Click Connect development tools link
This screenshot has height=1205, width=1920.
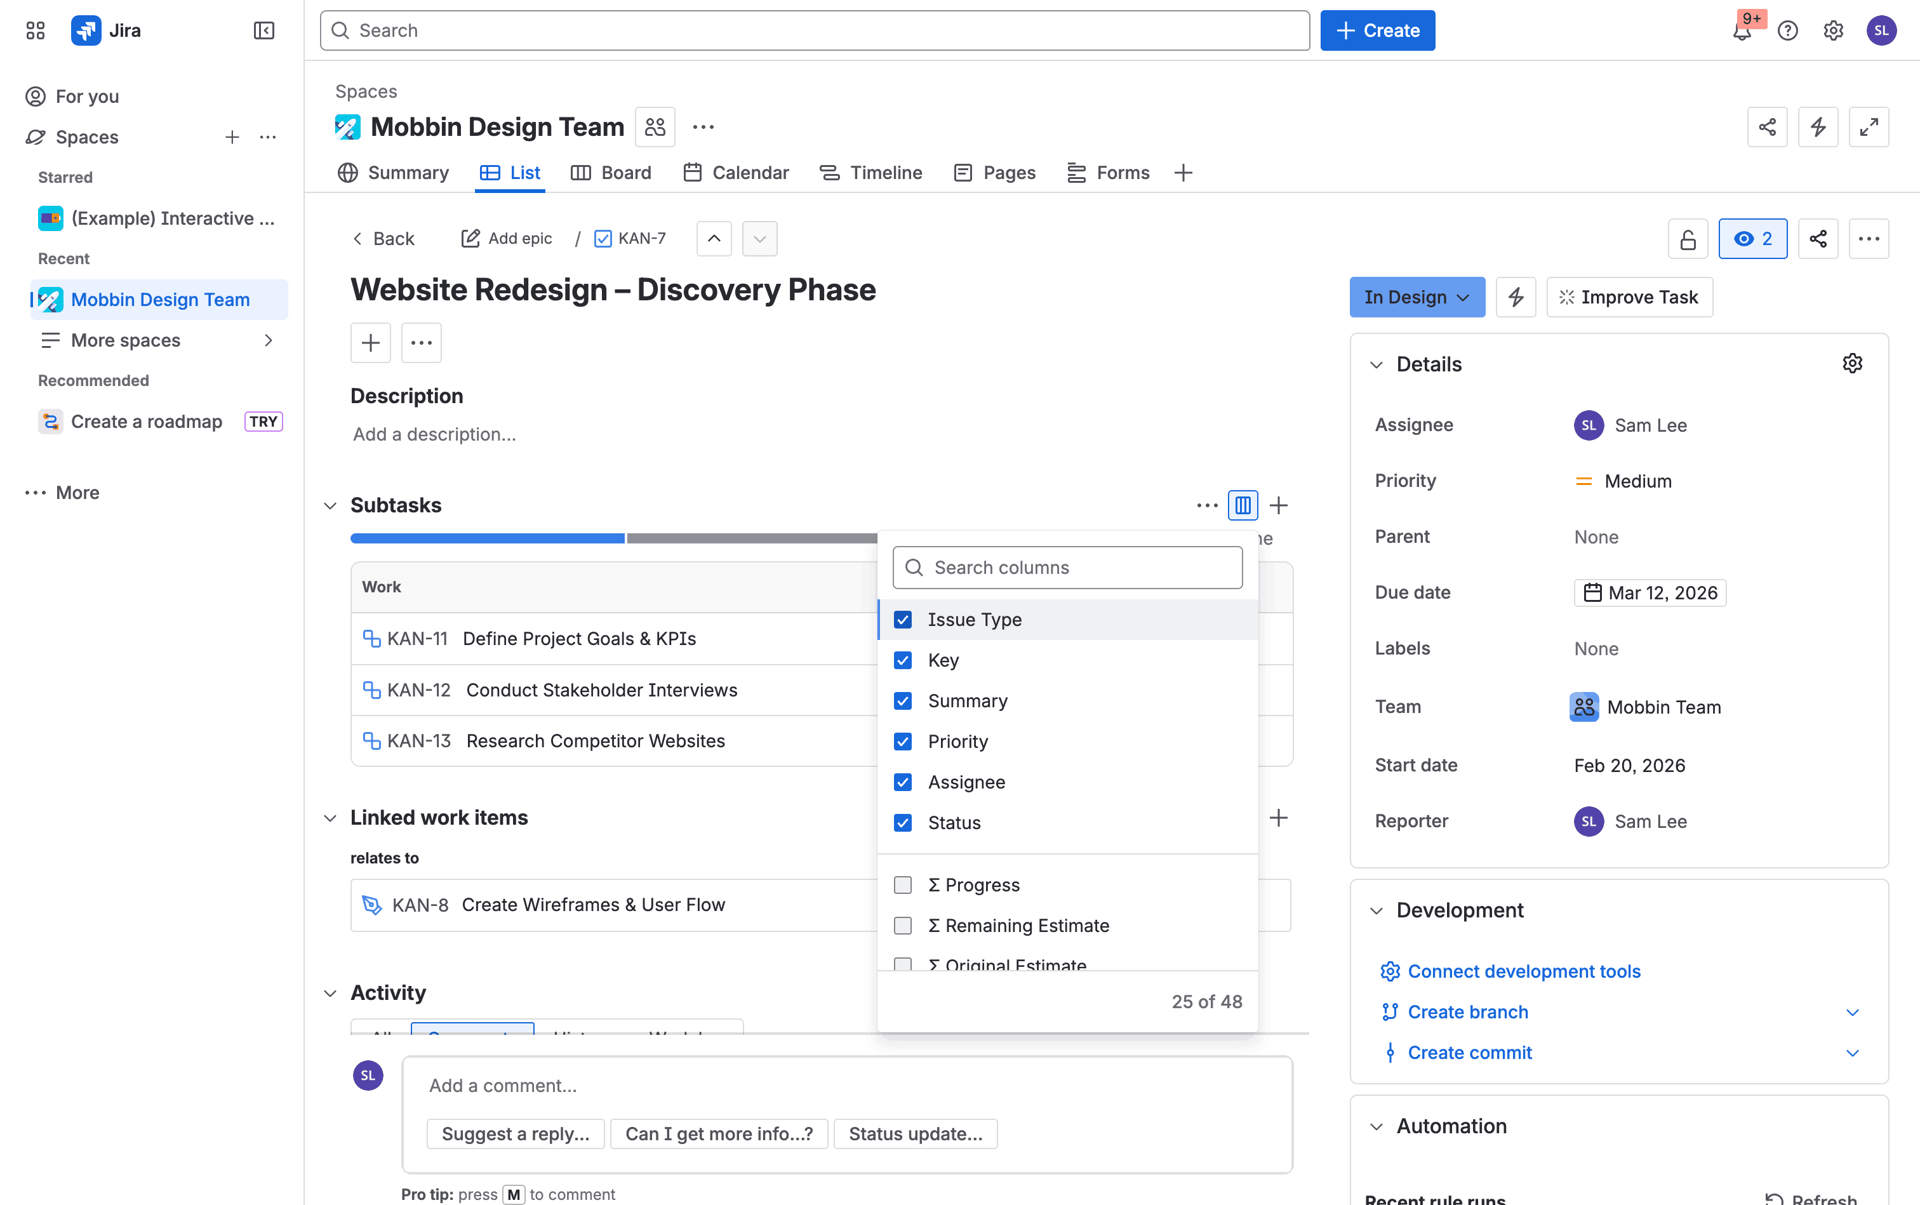pos(1523,971)
